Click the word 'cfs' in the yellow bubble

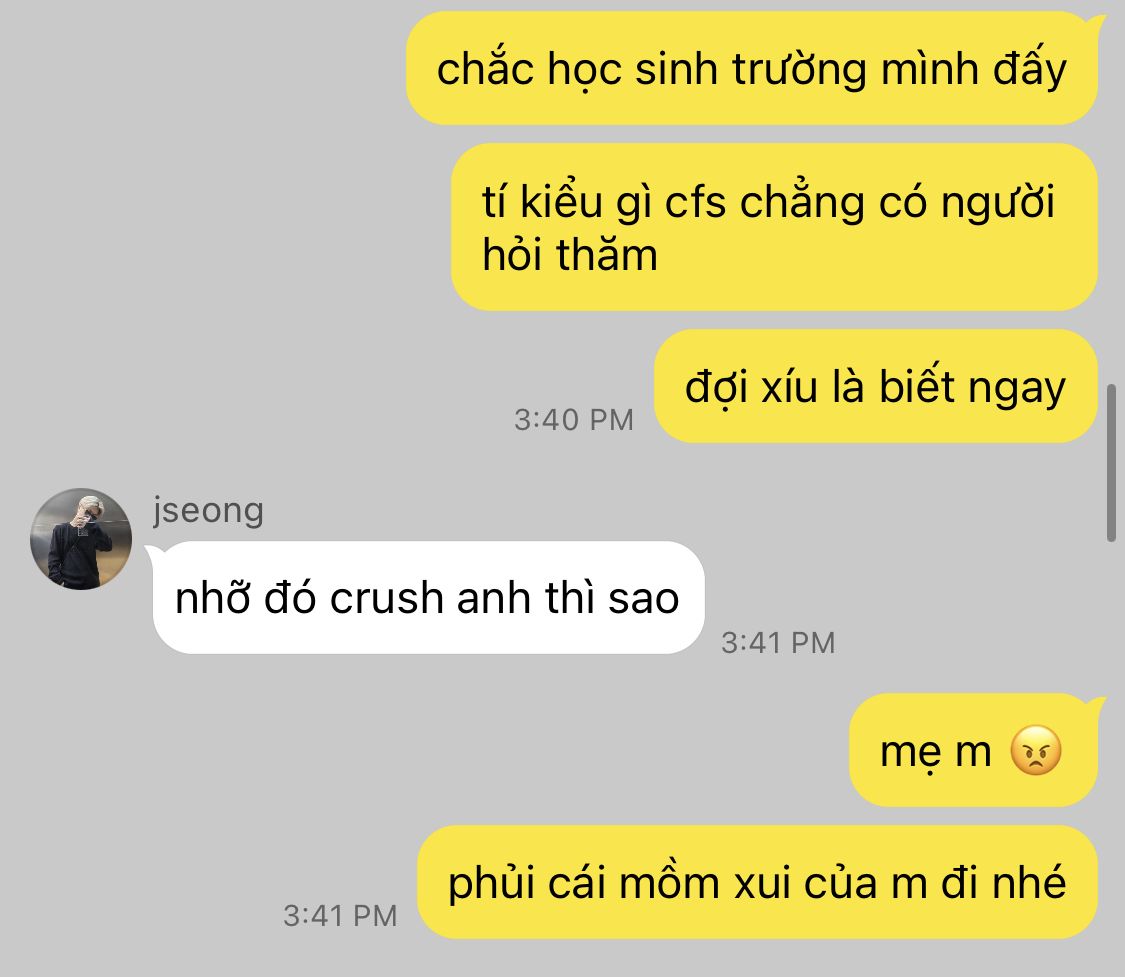pyautogui.click(x=695, y=202)
